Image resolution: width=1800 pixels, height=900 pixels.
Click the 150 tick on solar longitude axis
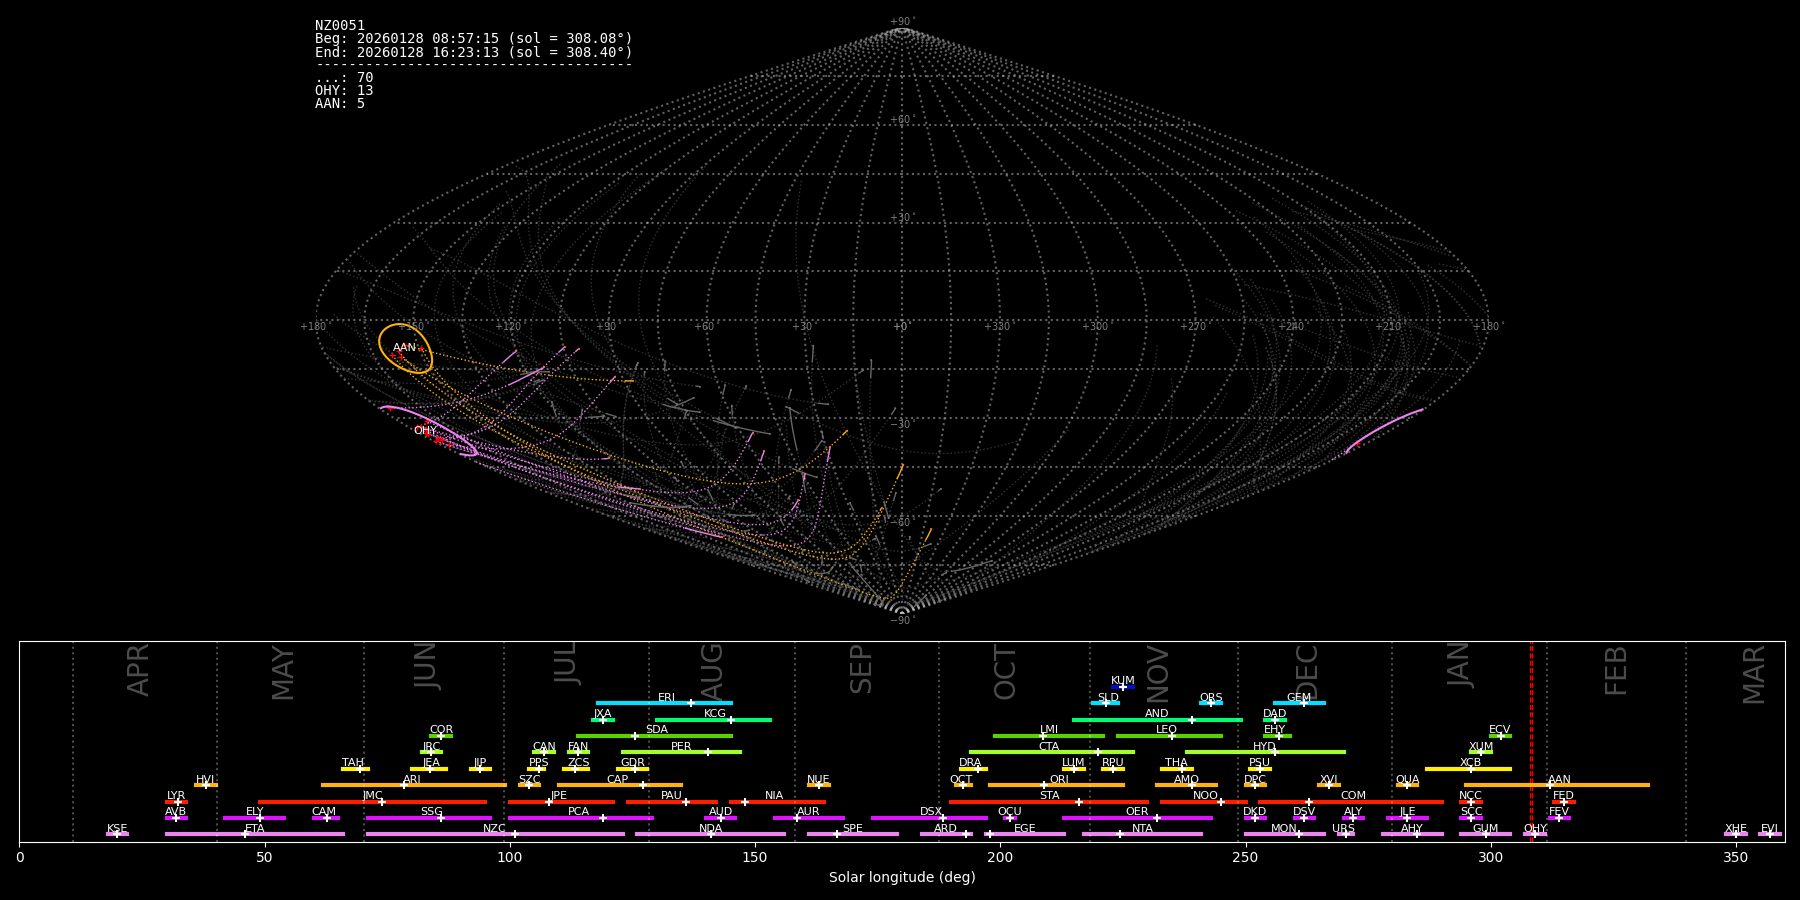(755, 857)
